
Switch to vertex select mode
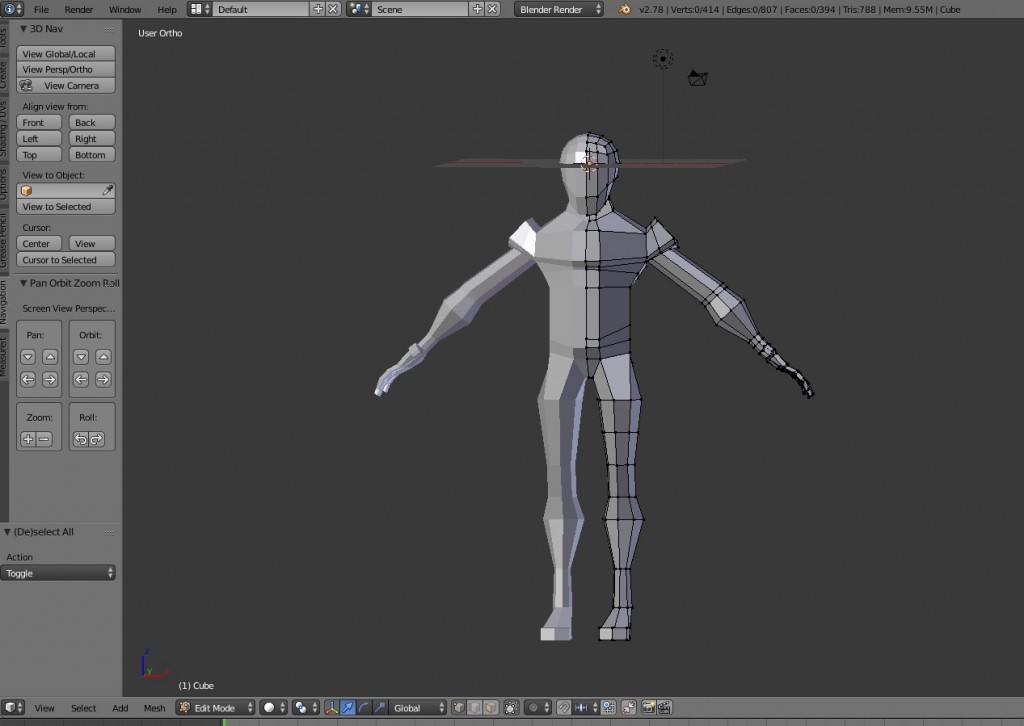[x=459, y=707]
